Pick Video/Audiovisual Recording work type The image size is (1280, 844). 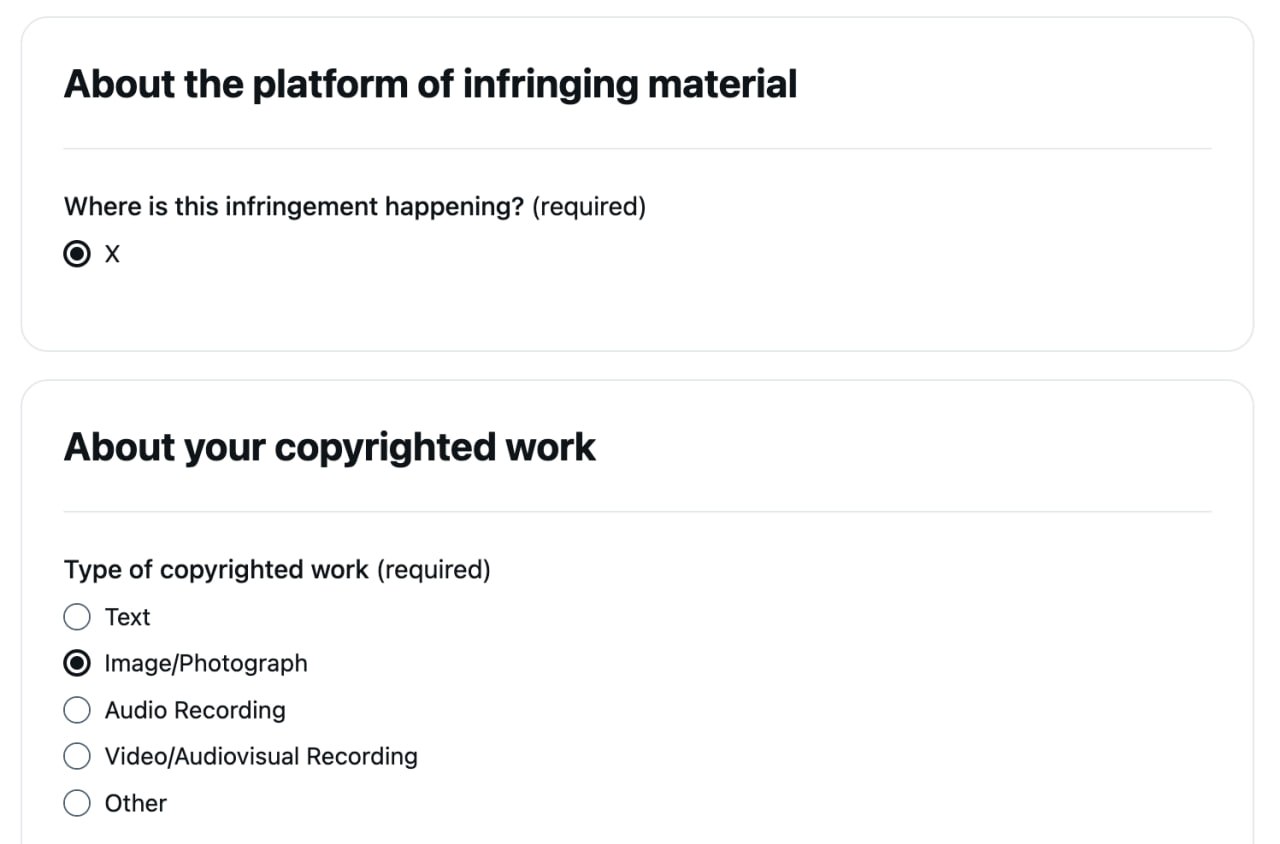77,756
